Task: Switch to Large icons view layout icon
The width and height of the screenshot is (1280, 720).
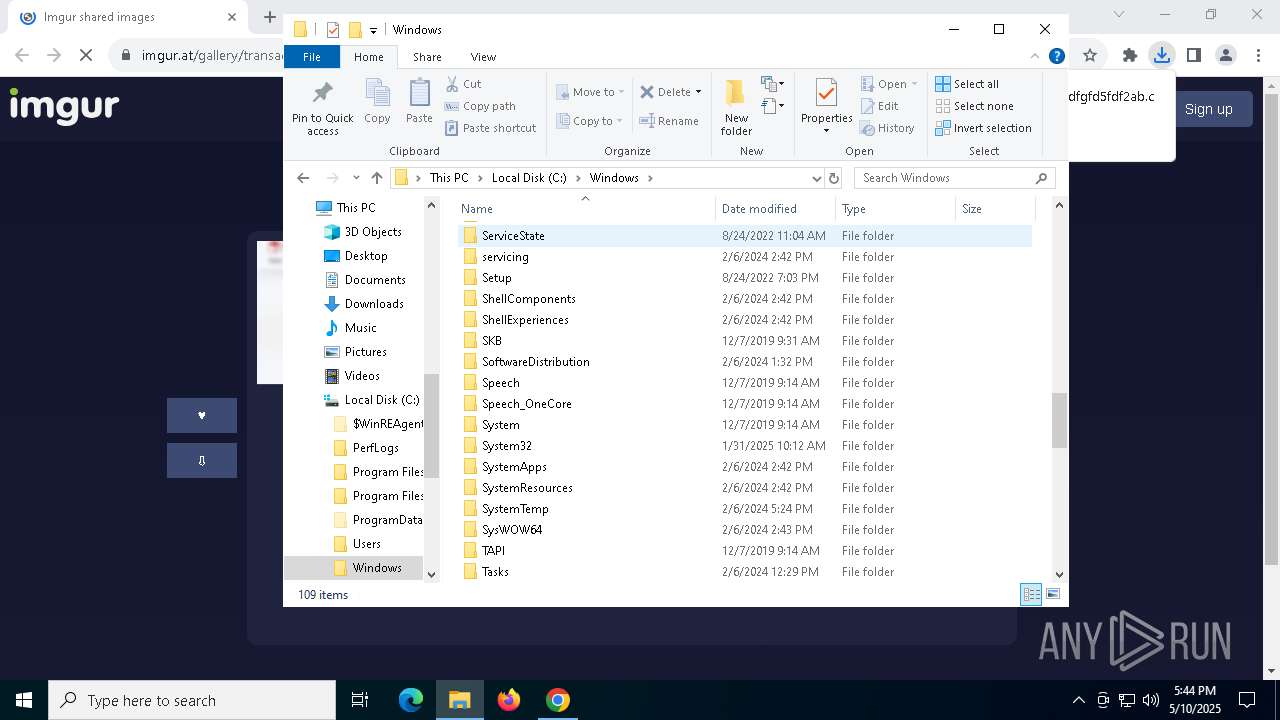Action: (1053, 594)
